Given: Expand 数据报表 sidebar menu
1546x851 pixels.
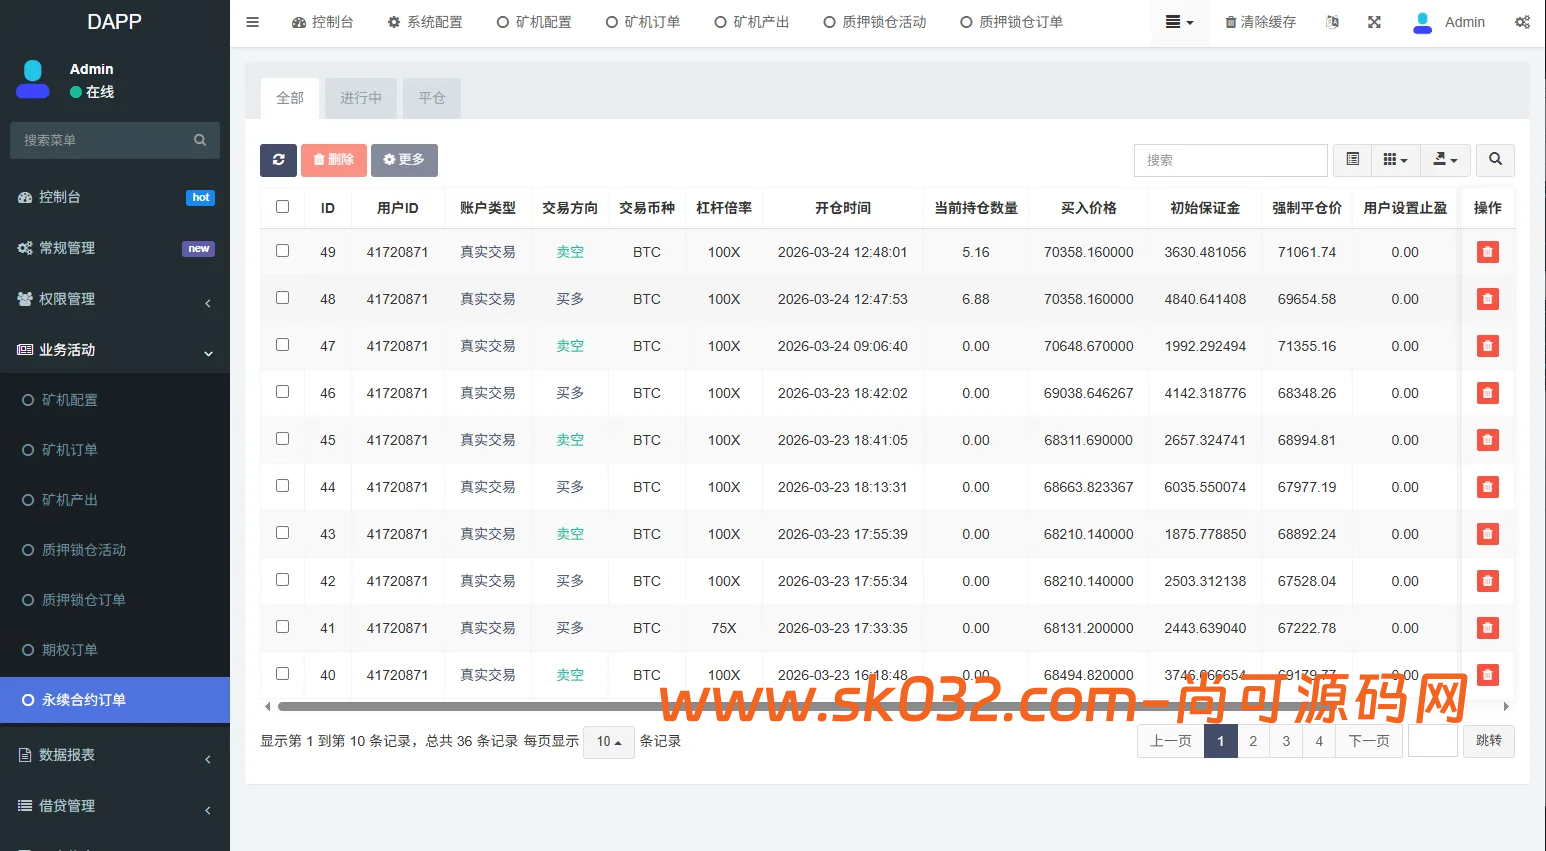Looking at the screenshot, I should pos(115,755).
